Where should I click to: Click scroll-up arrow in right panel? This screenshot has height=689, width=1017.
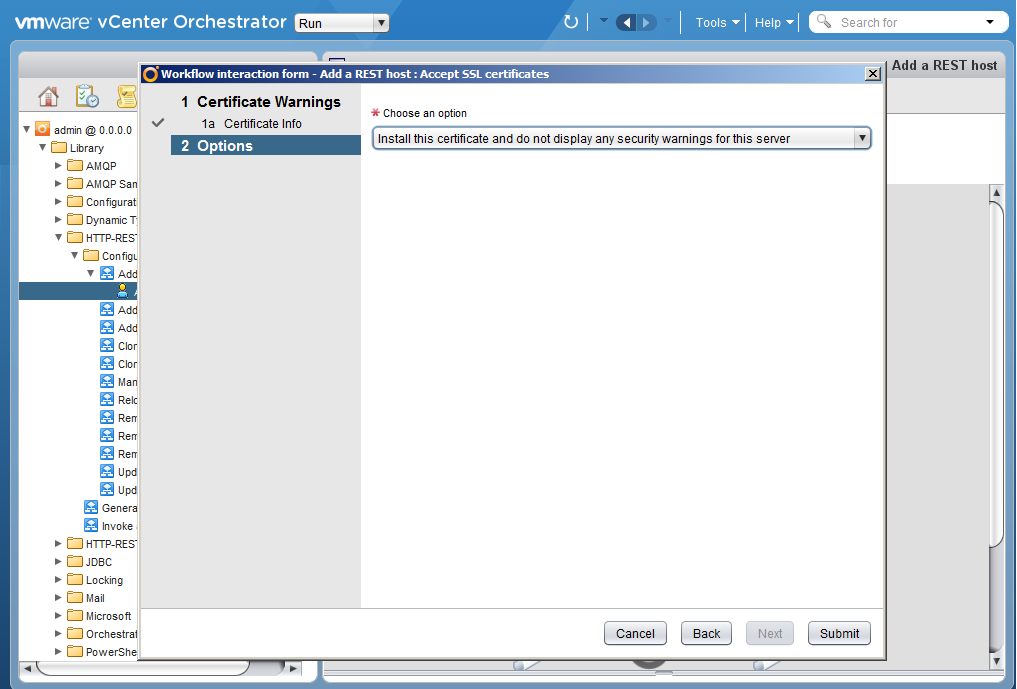tap(996, 193)
